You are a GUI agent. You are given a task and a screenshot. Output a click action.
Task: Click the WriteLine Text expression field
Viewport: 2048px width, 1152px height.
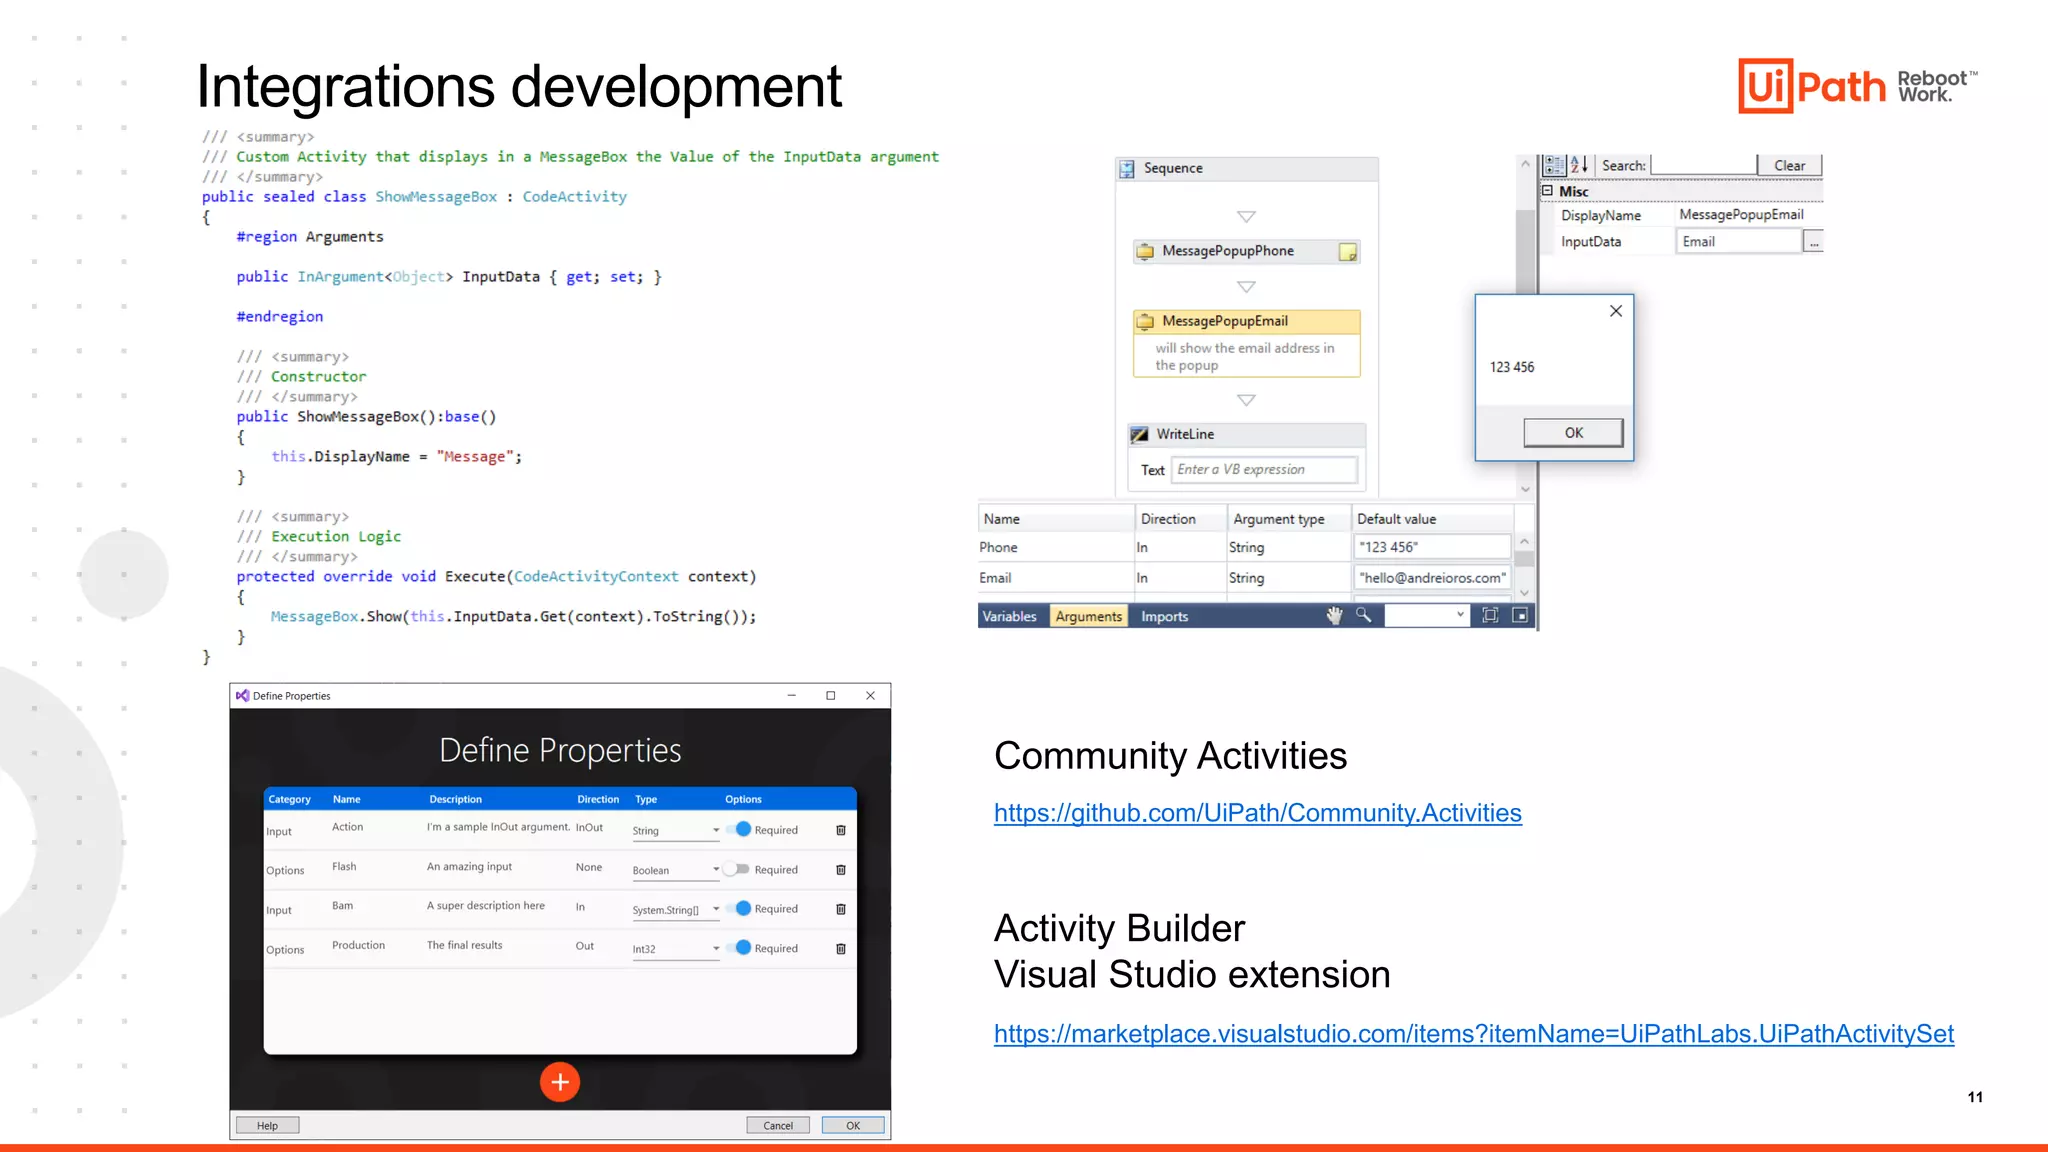pyautogui.click(x=1265, y=470)
